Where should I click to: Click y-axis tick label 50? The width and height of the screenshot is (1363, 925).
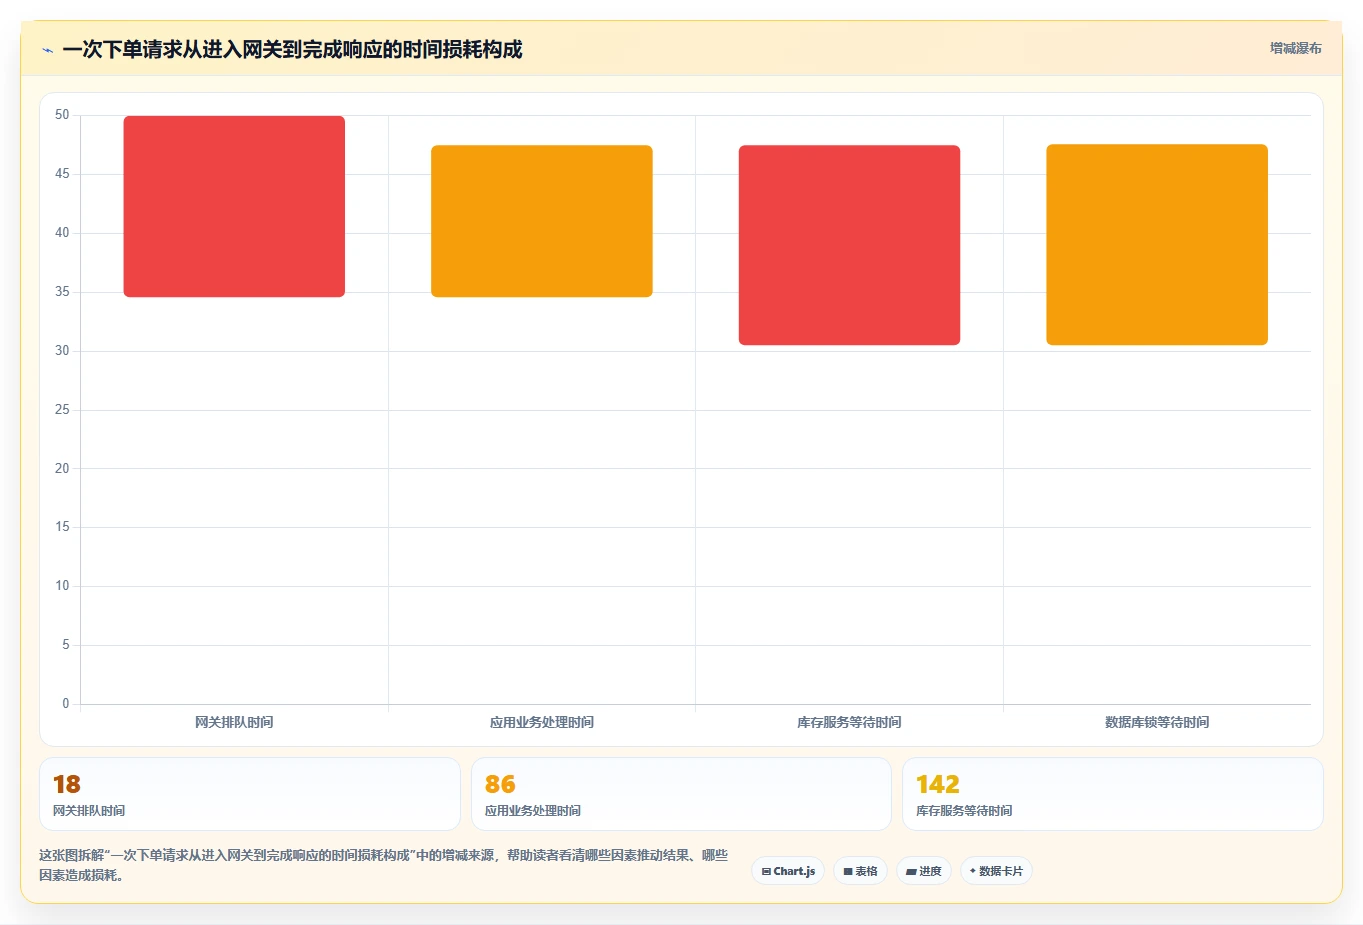coord(62,115)
